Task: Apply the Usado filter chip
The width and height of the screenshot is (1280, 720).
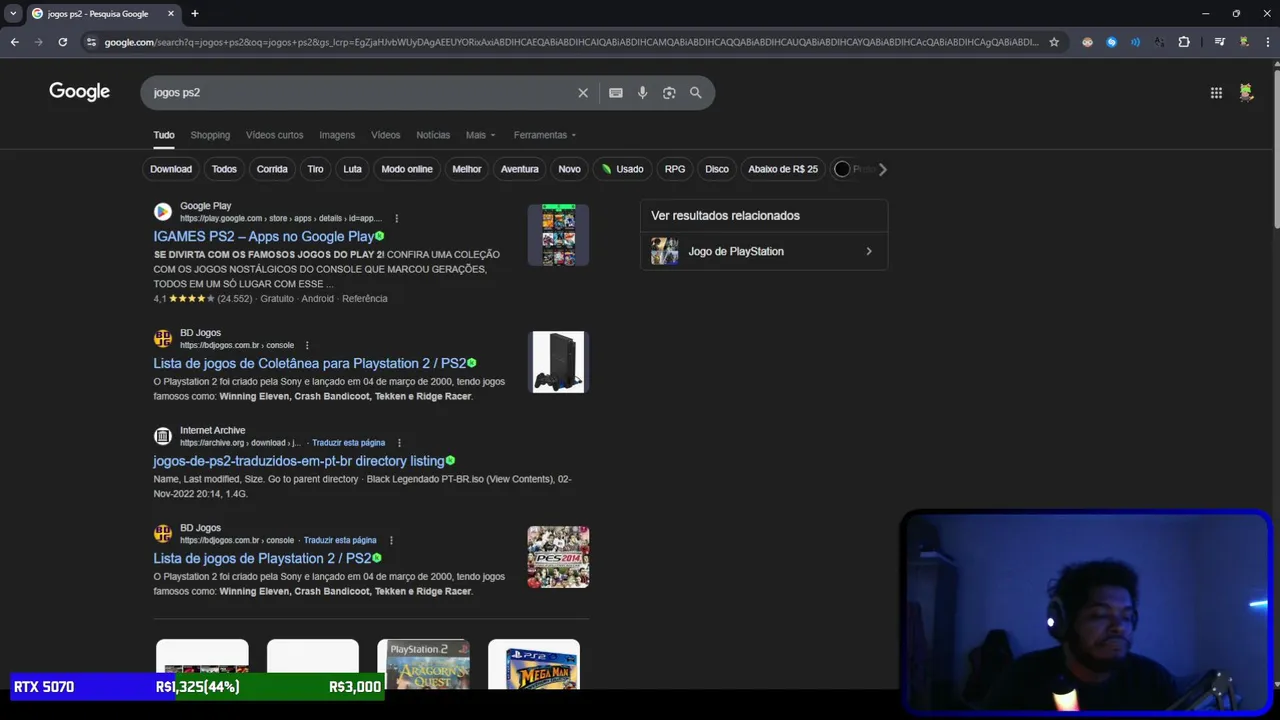Action: tap(622, 169)
